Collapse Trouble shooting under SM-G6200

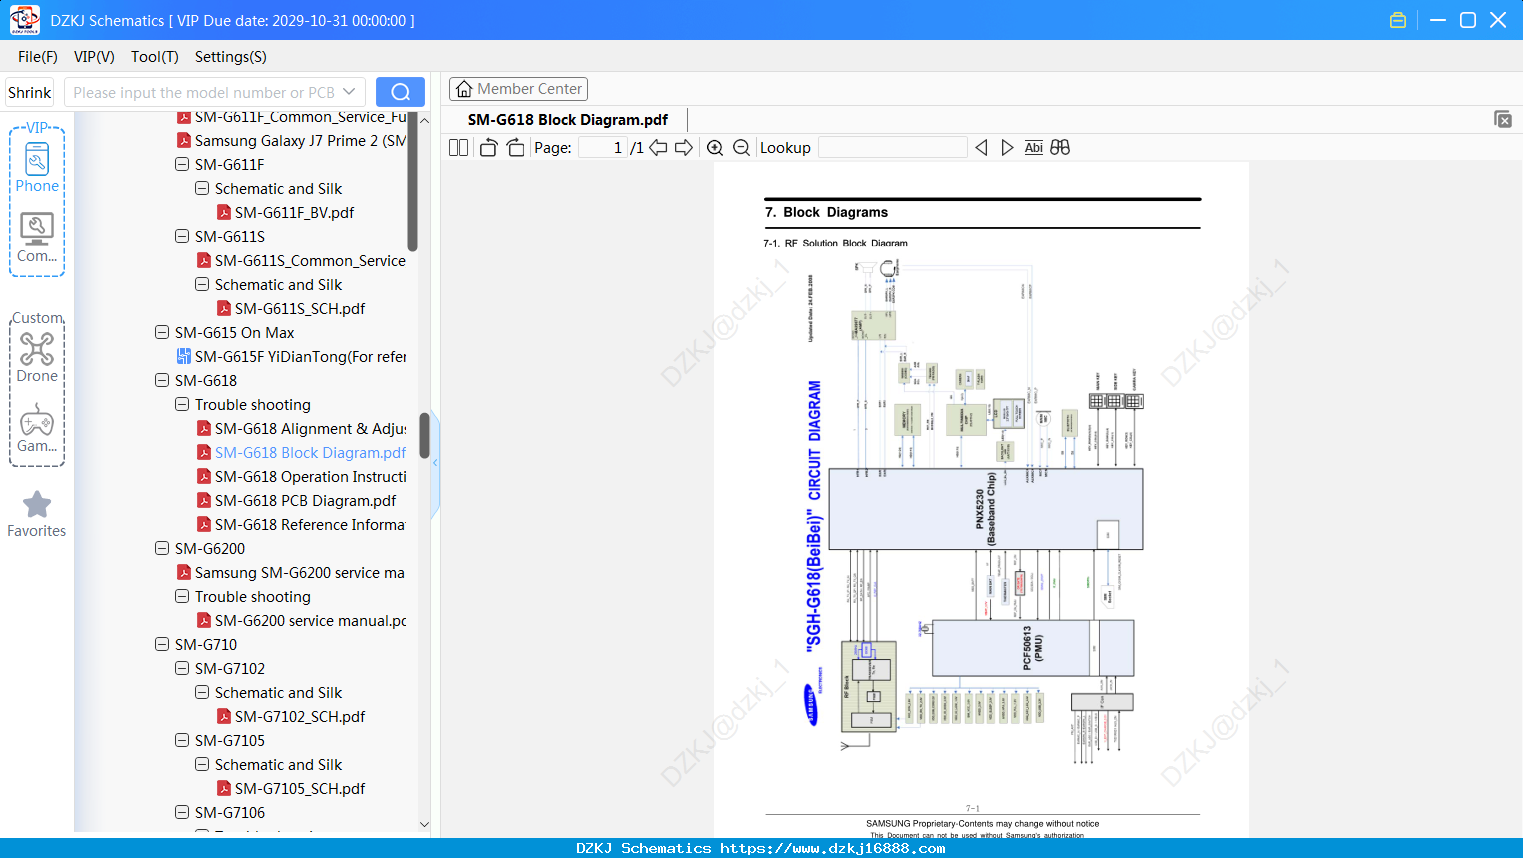[182, 596]
